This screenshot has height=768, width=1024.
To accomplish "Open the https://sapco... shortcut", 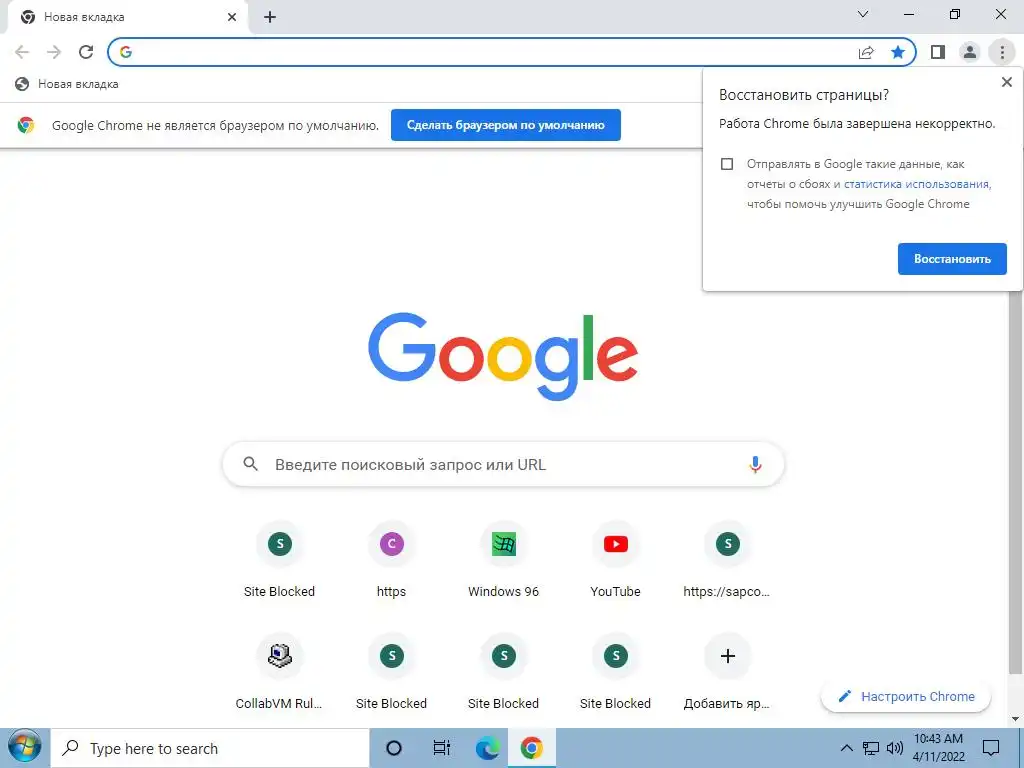I will click(728, 558).
